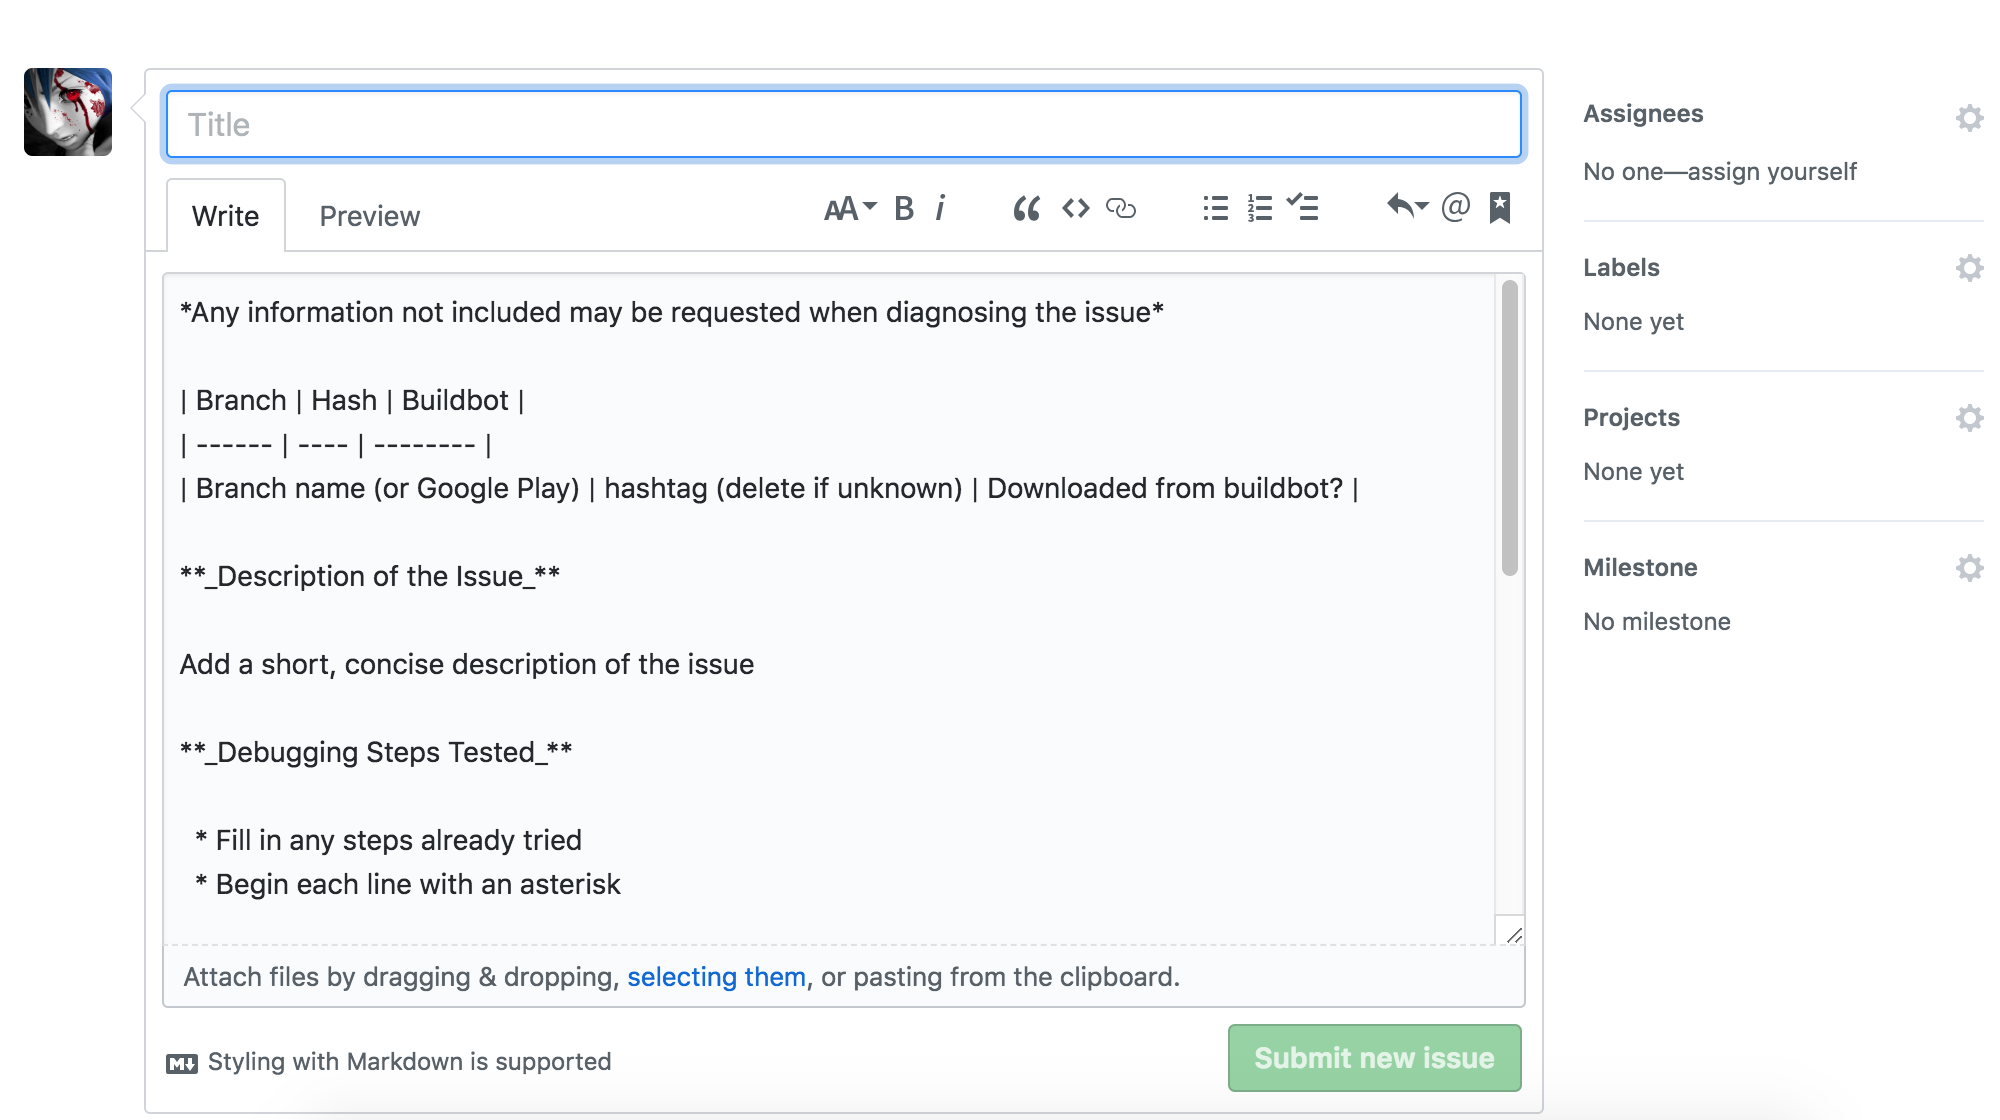Insert a blockquote
This screenshot has height=1120, width=2000.
pyautogui.click(x=1027, y=208)
